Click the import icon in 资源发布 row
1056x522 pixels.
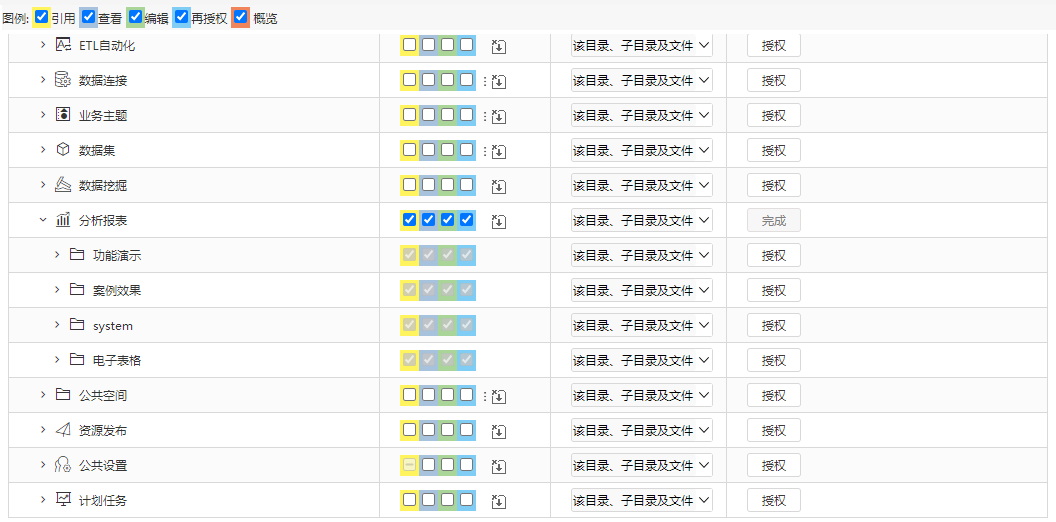[498, 432]
